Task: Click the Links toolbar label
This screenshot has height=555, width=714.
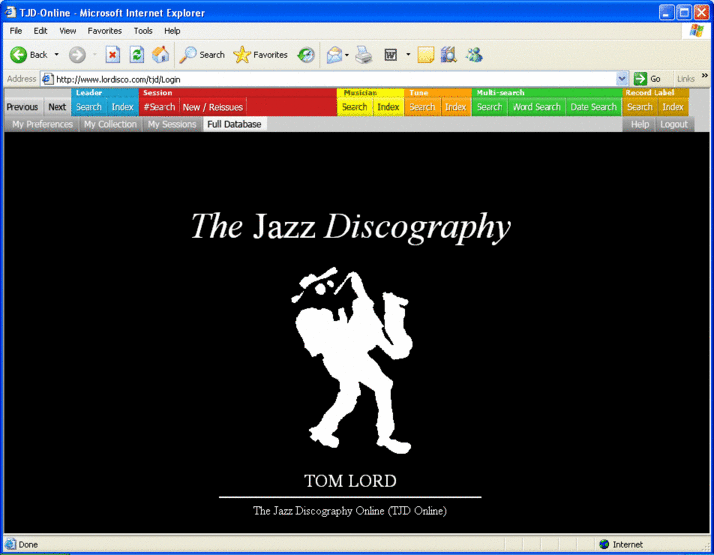Action: pyautogui.click(x=685, y=79)
